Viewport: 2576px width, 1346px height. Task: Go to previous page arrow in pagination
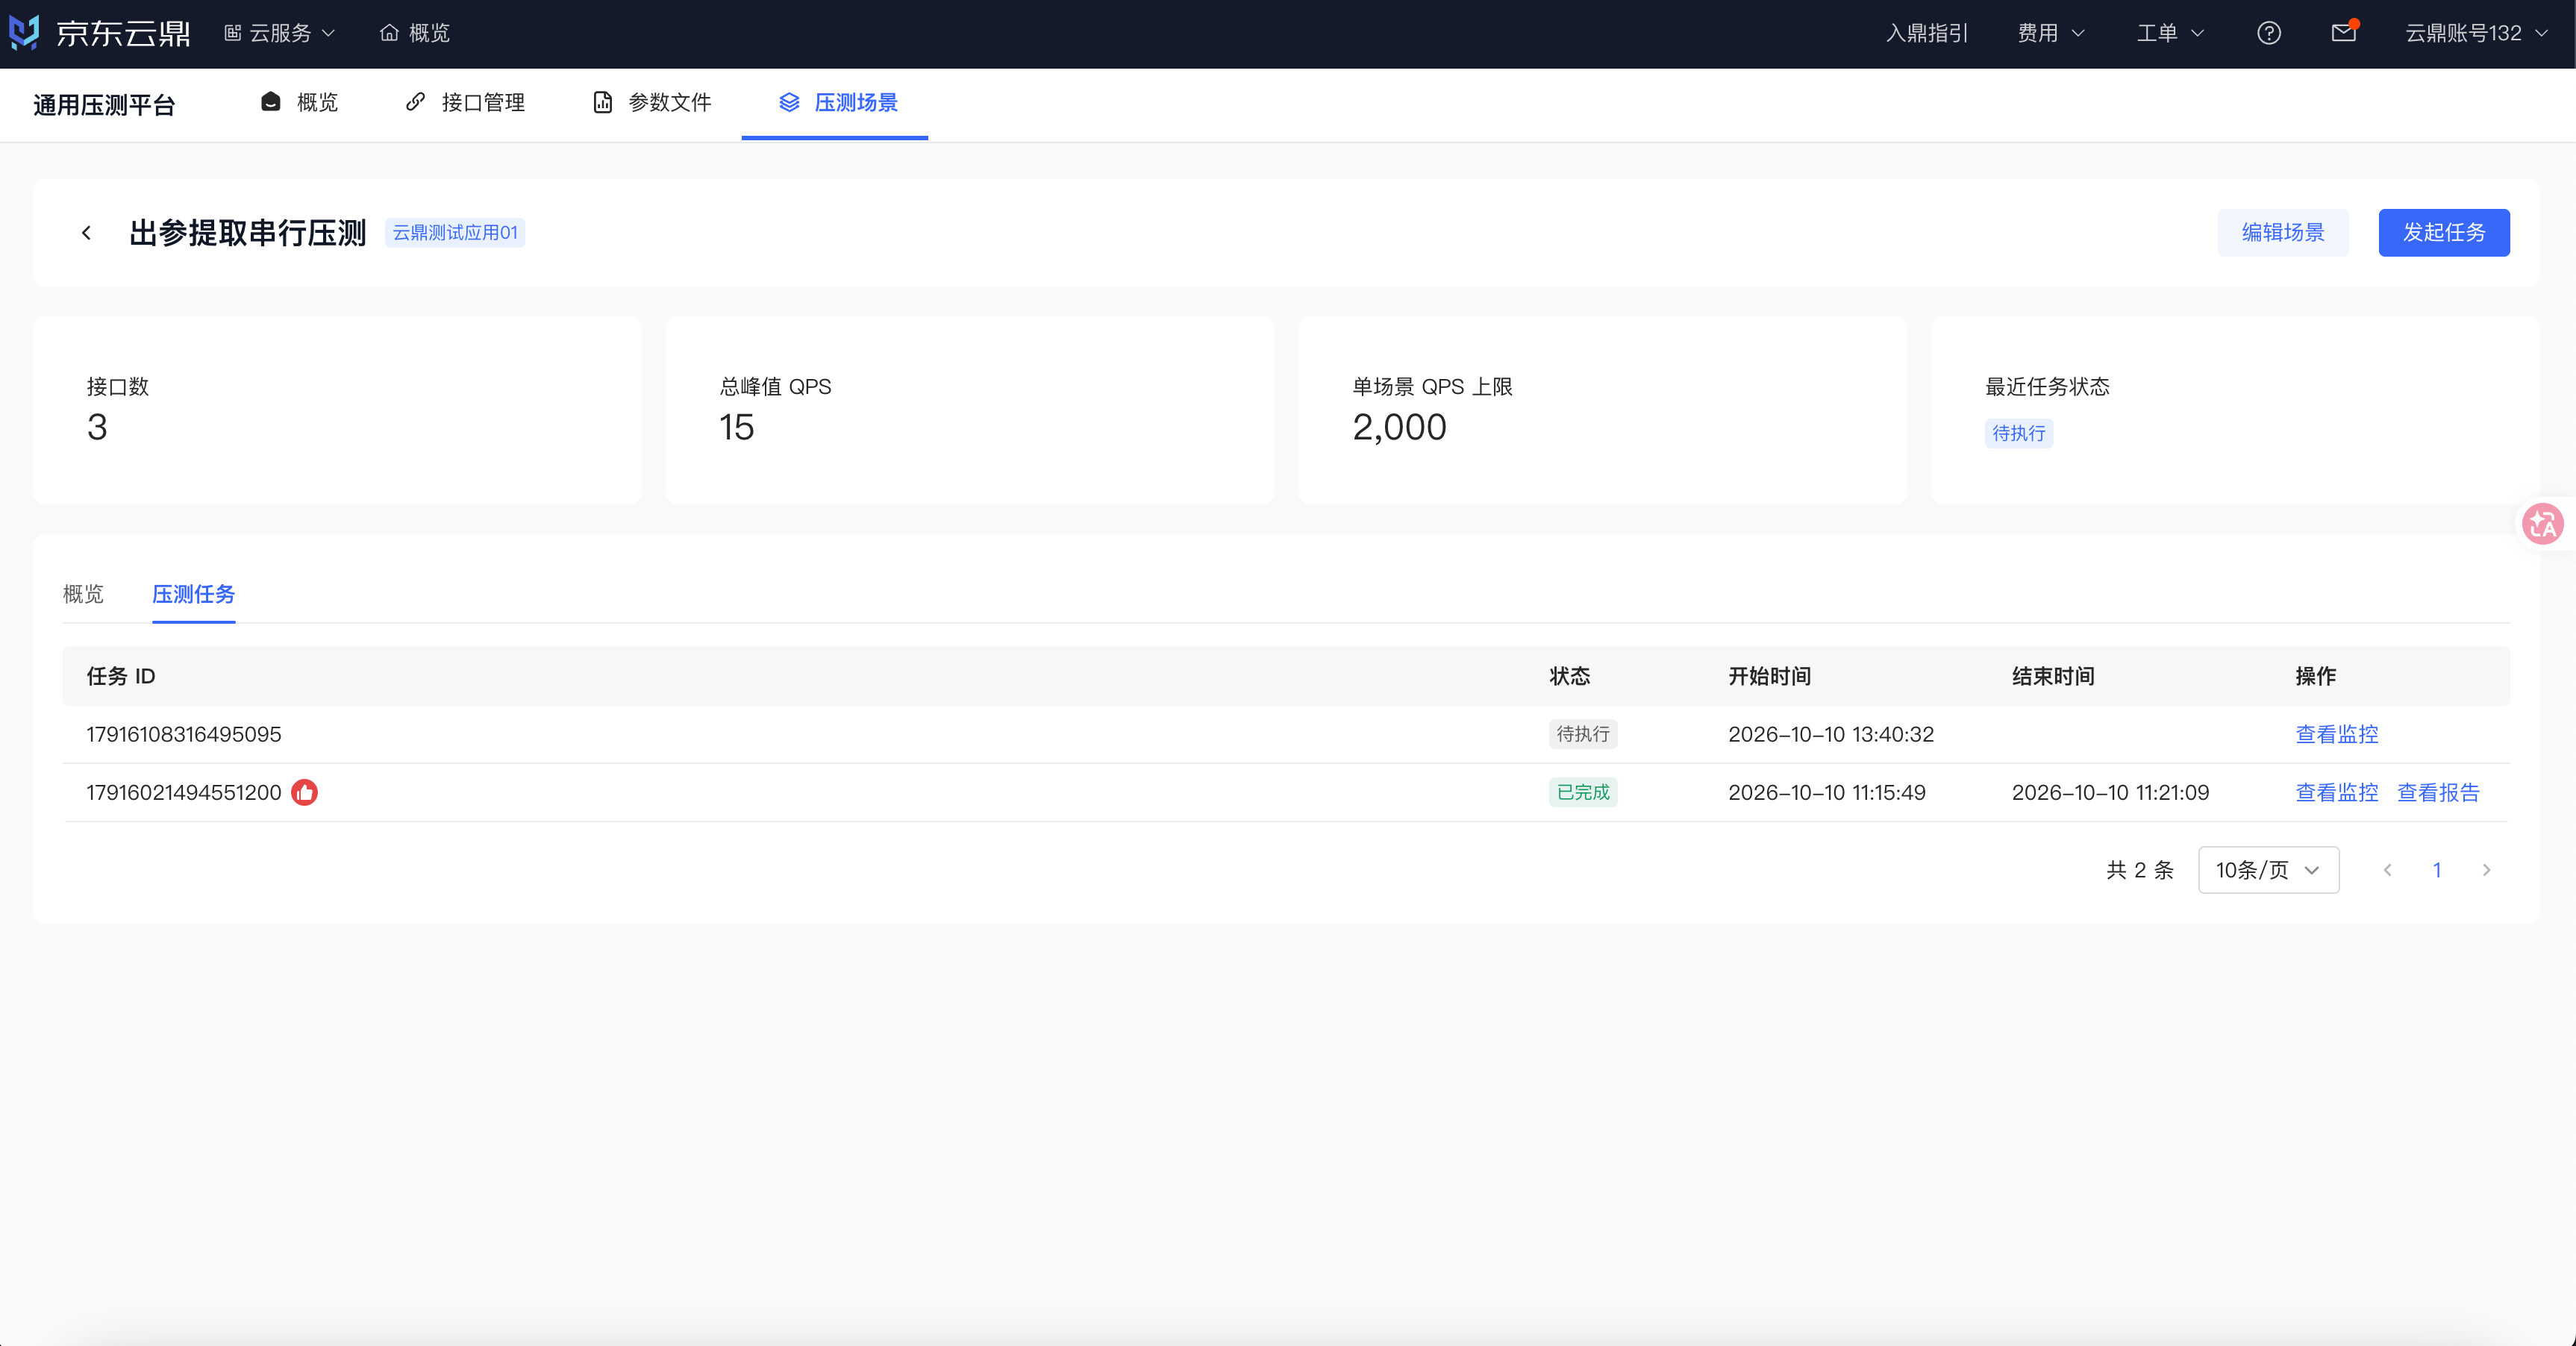point(2387,870)
